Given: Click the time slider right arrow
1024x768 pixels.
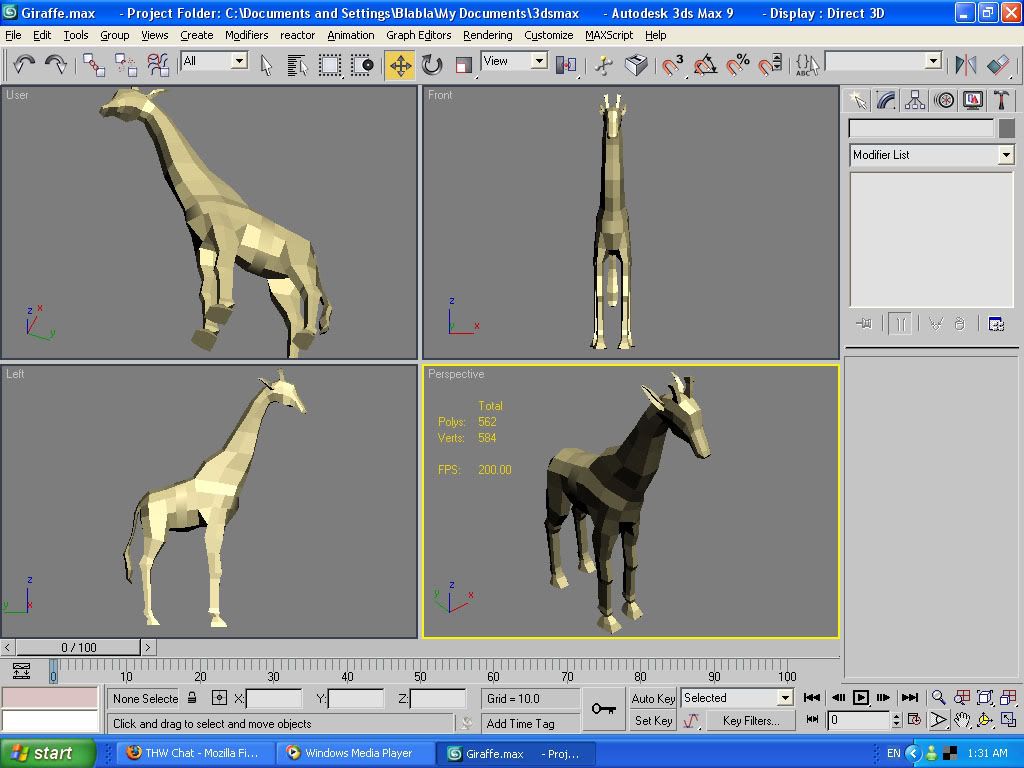Looking at the screenshot, I should point(148,647).
